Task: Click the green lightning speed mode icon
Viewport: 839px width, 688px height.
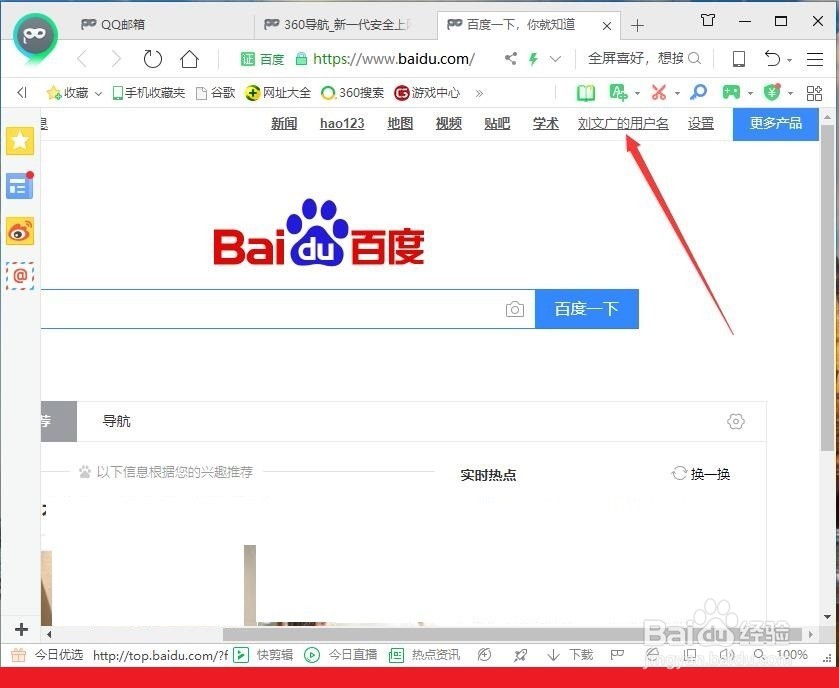Action: tap(533, 58)
